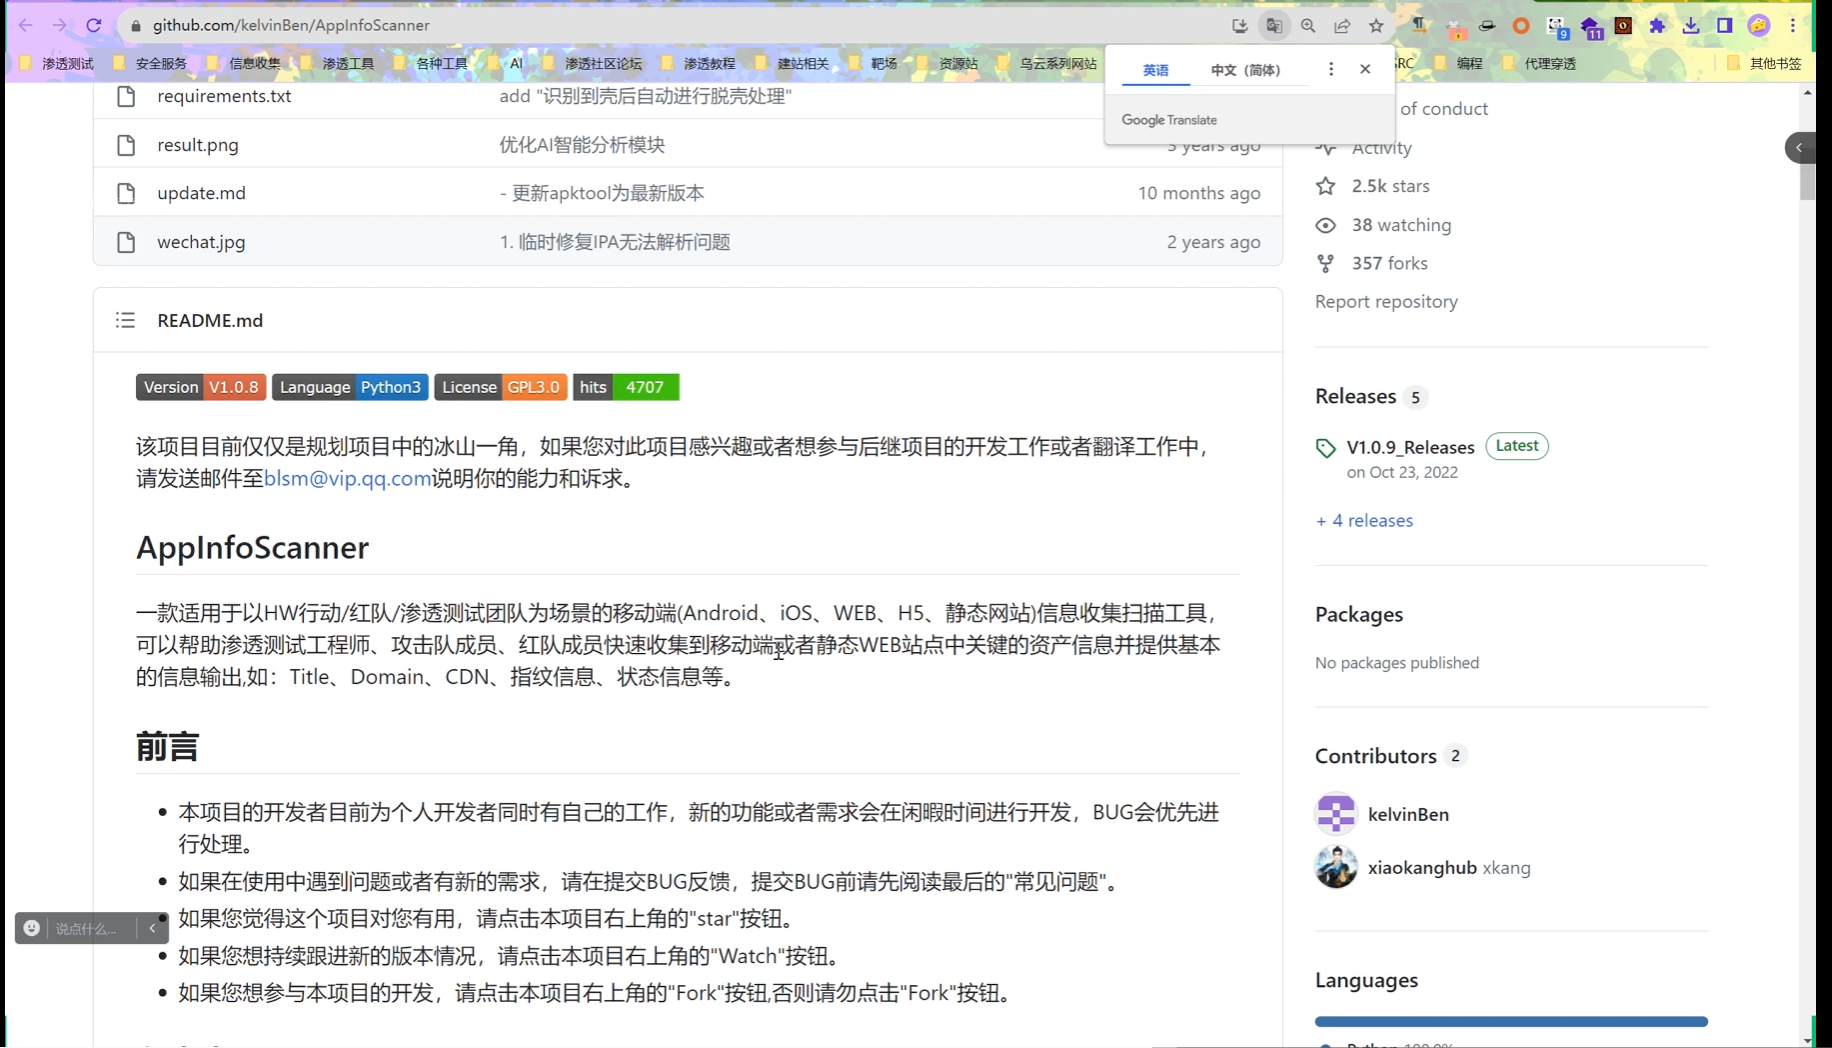The image size is (1832, 1048).
Task: Open the 渗透社区论坛 bookmark folder
Action: coord(592,63)
